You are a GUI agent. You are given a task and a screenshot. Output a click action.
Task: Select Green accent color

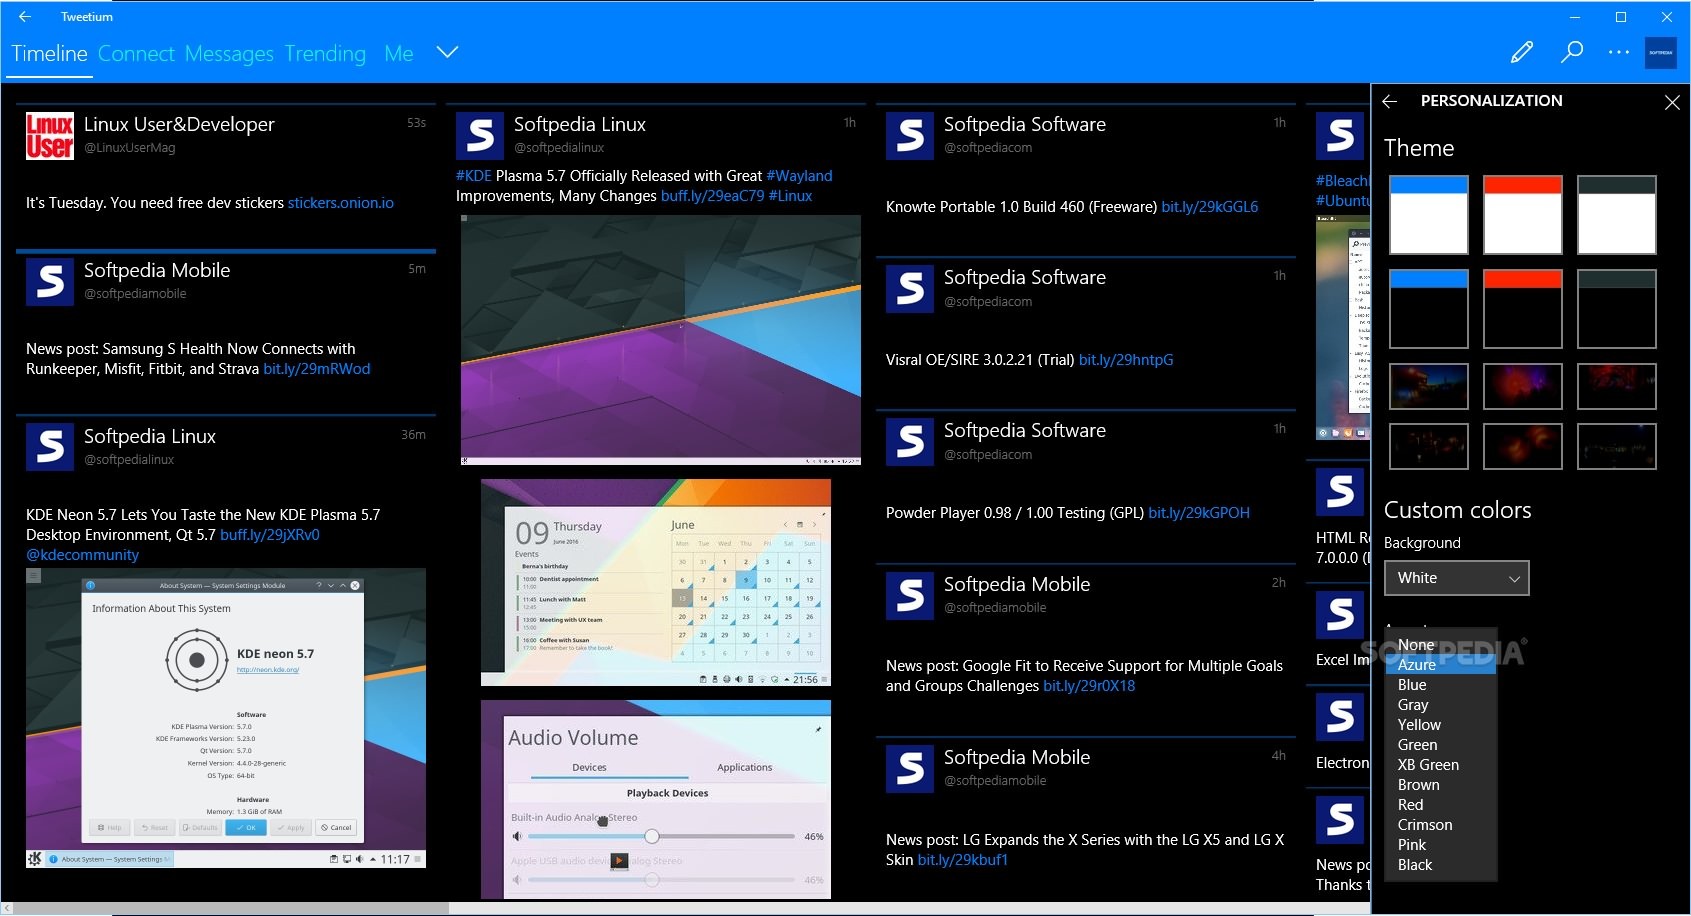click(x=1440, y=745)
